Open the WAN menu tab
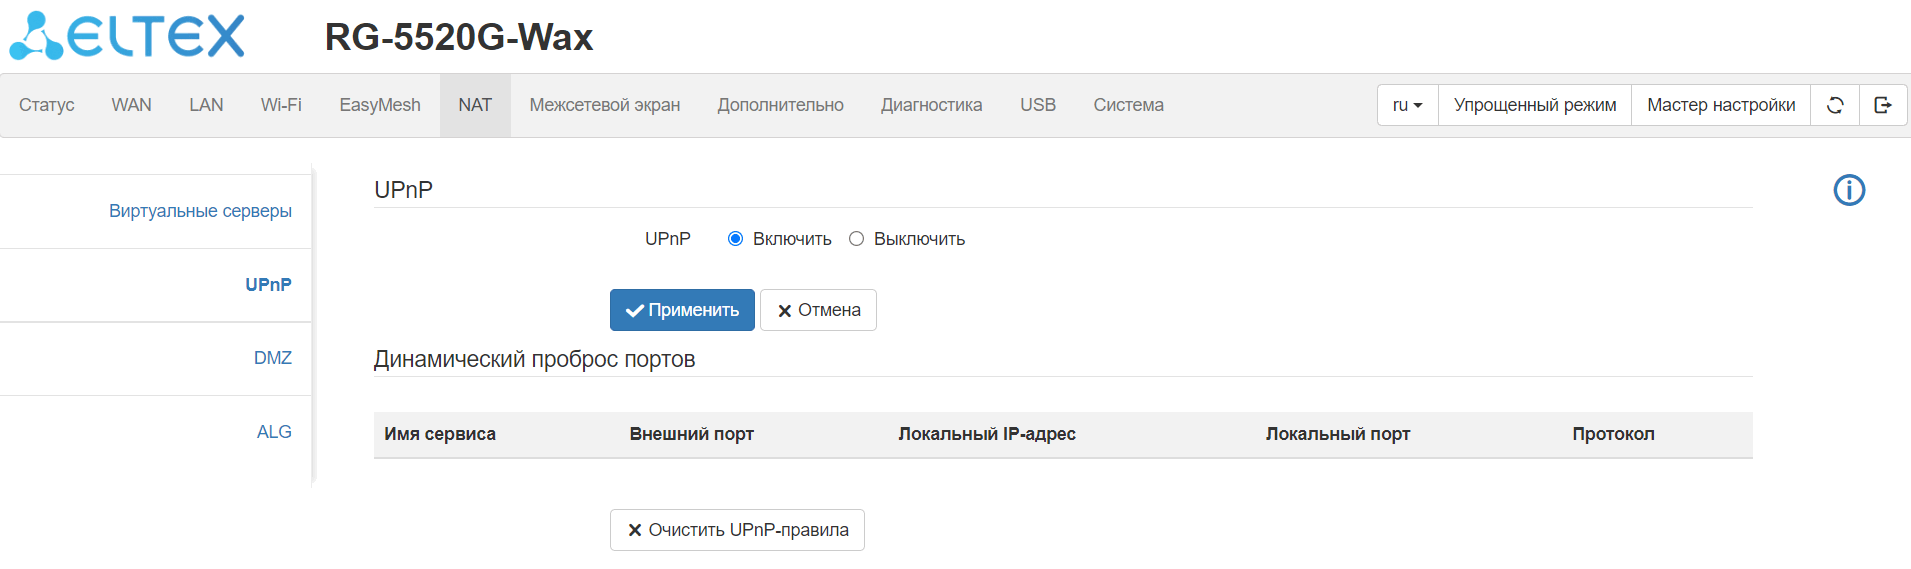1911x569 pixels. pyautogui.click(x=131, y=105)
